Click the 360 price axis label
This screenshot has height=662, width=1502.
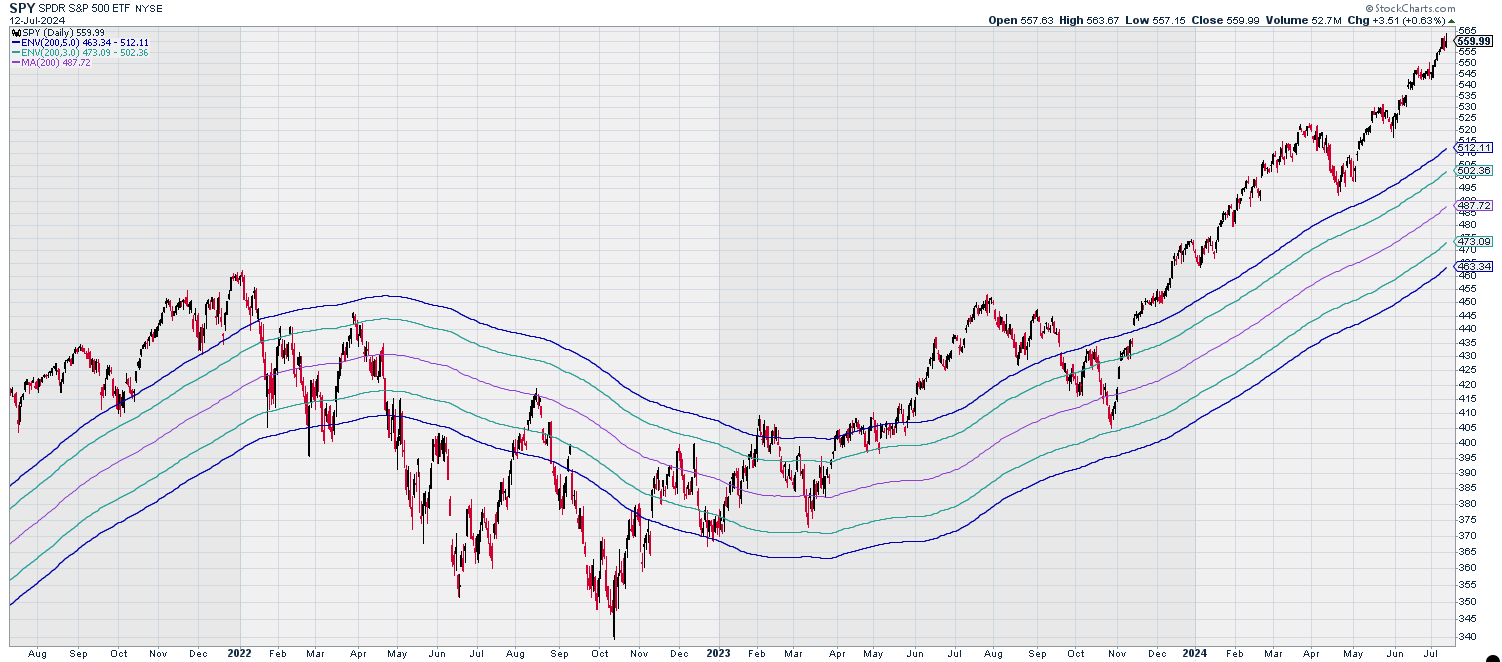(1467, 567)
